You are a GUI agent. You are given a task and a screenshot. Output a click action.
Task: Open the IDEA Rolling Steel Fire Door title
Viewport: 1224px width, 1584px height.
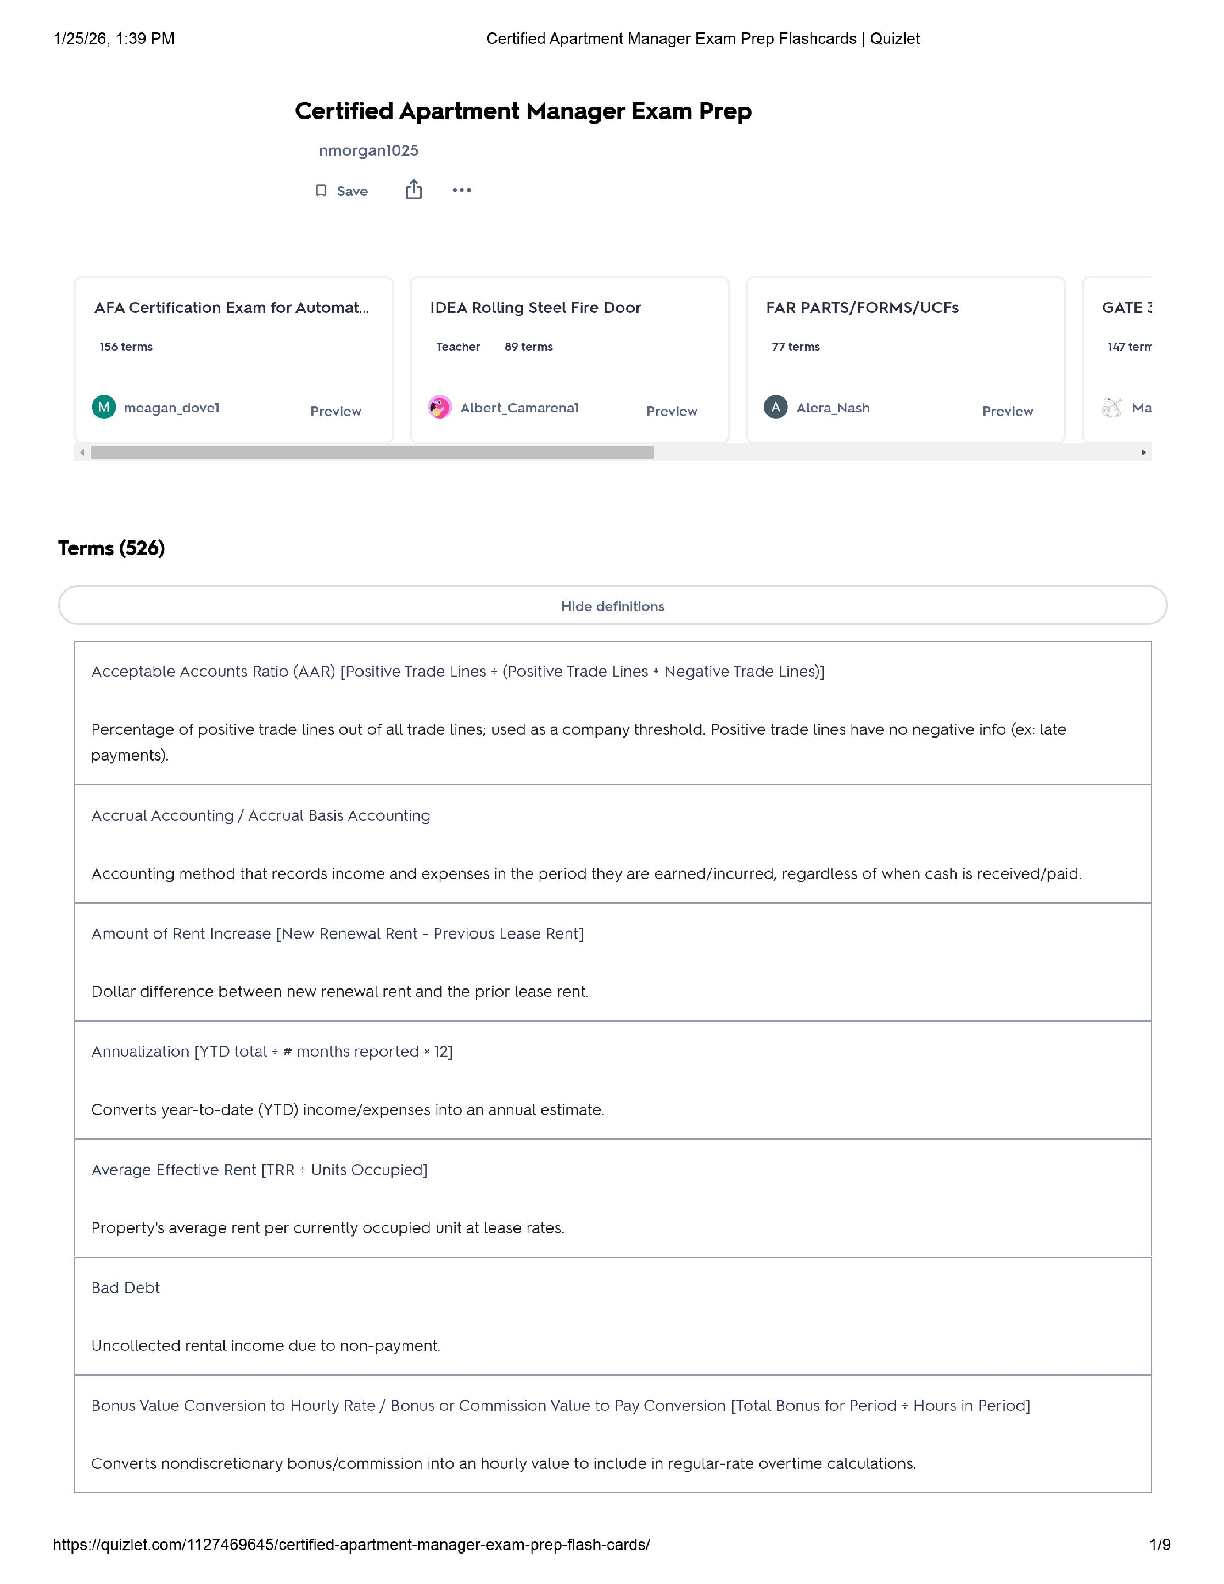click(x=535, y=308)
